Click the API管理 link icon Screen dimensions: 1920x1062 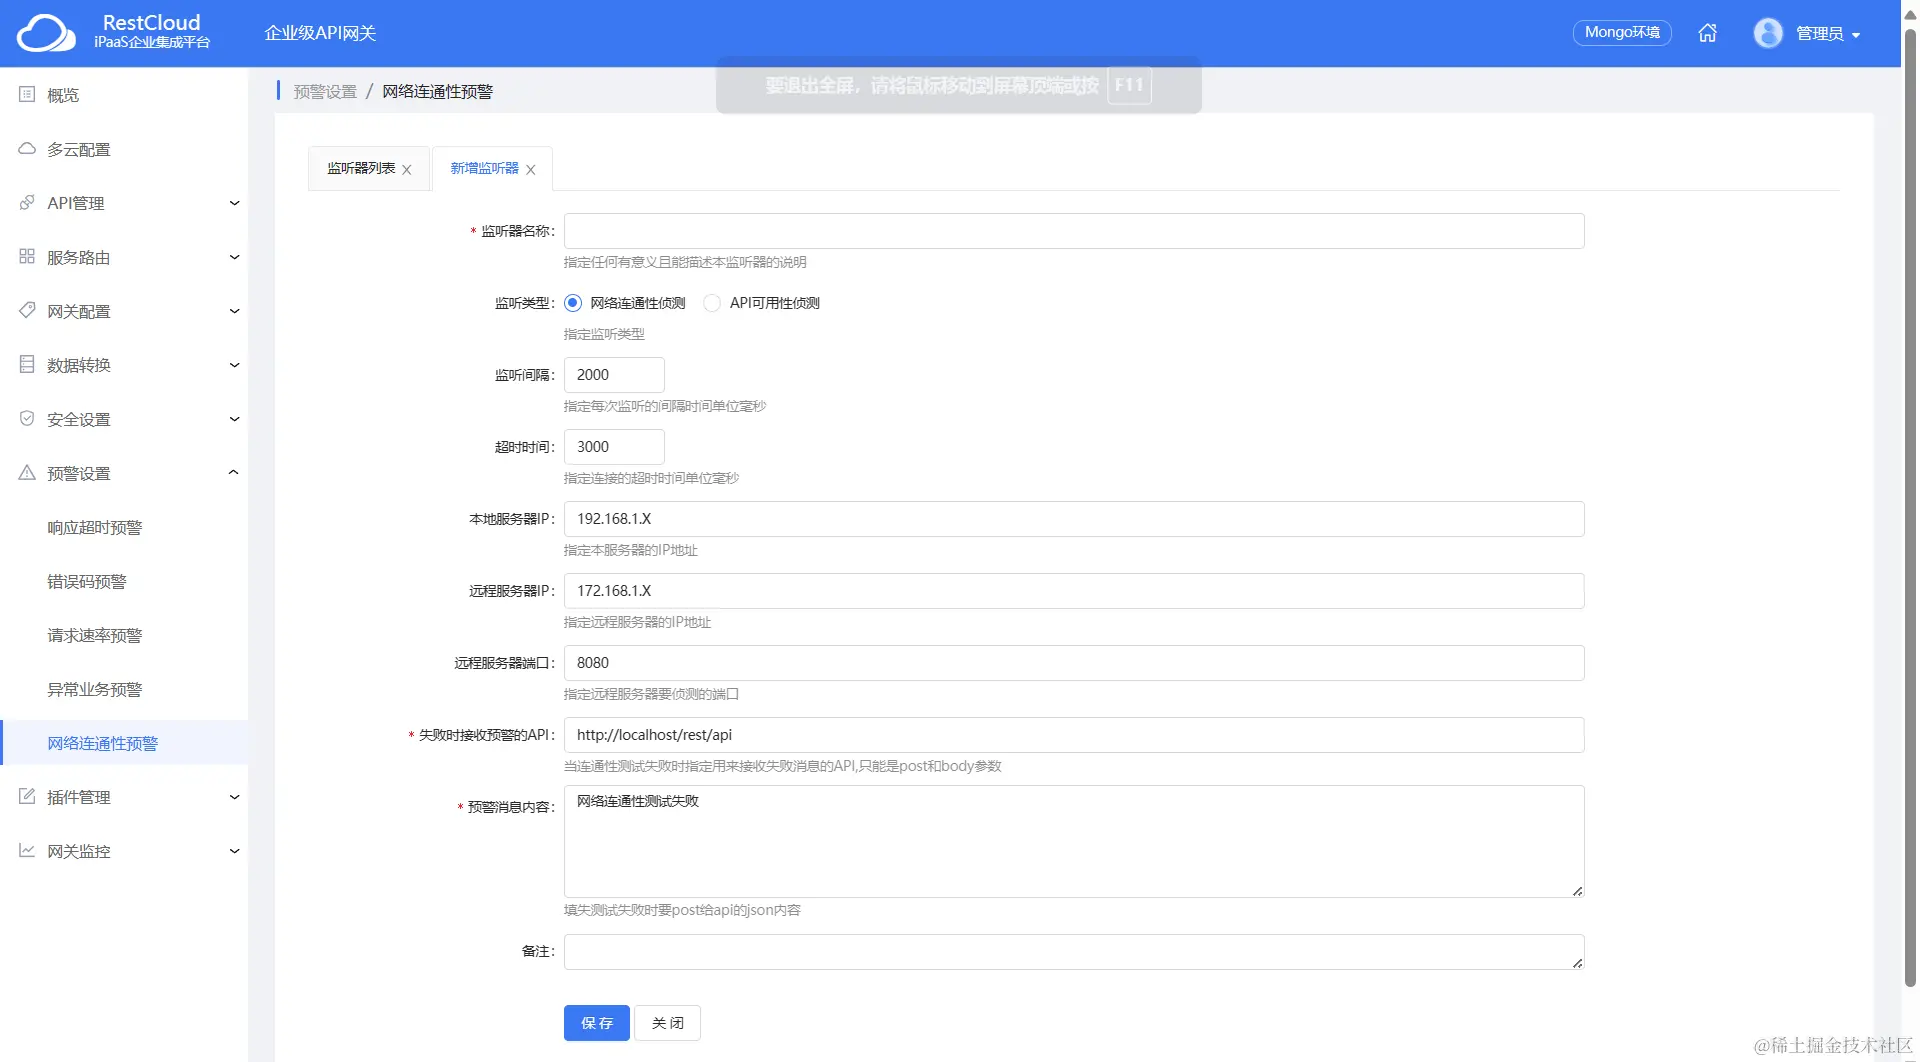point(27,203)
